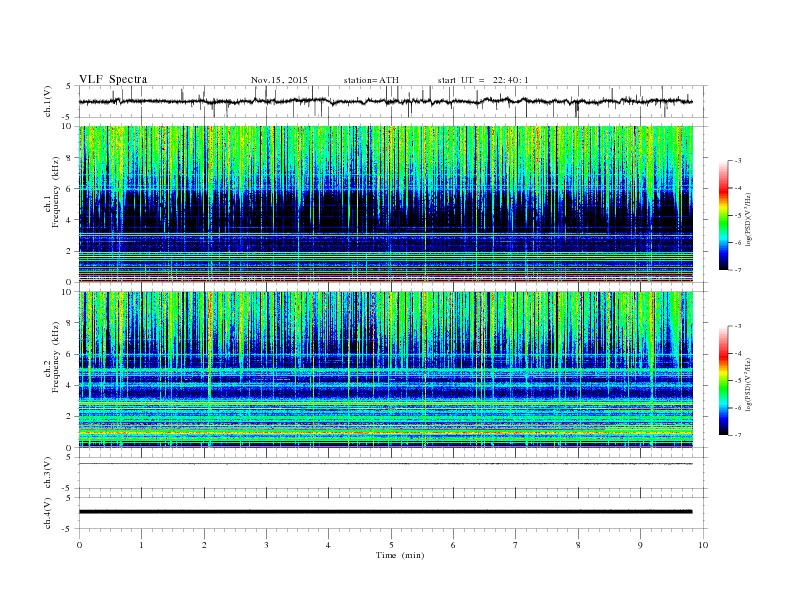
Task: Select the date text "Nov.15, 2015"
Action: click(279, 80)
